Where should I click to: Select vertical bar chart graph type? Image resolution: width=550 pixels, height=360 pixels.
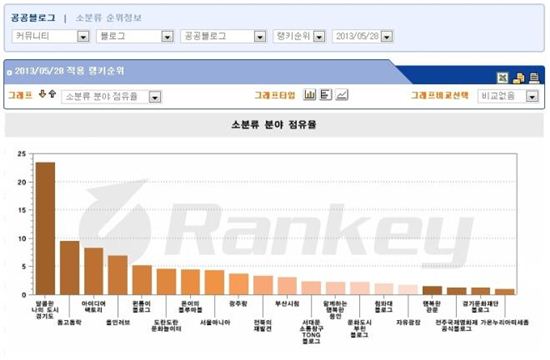point(310,95)
